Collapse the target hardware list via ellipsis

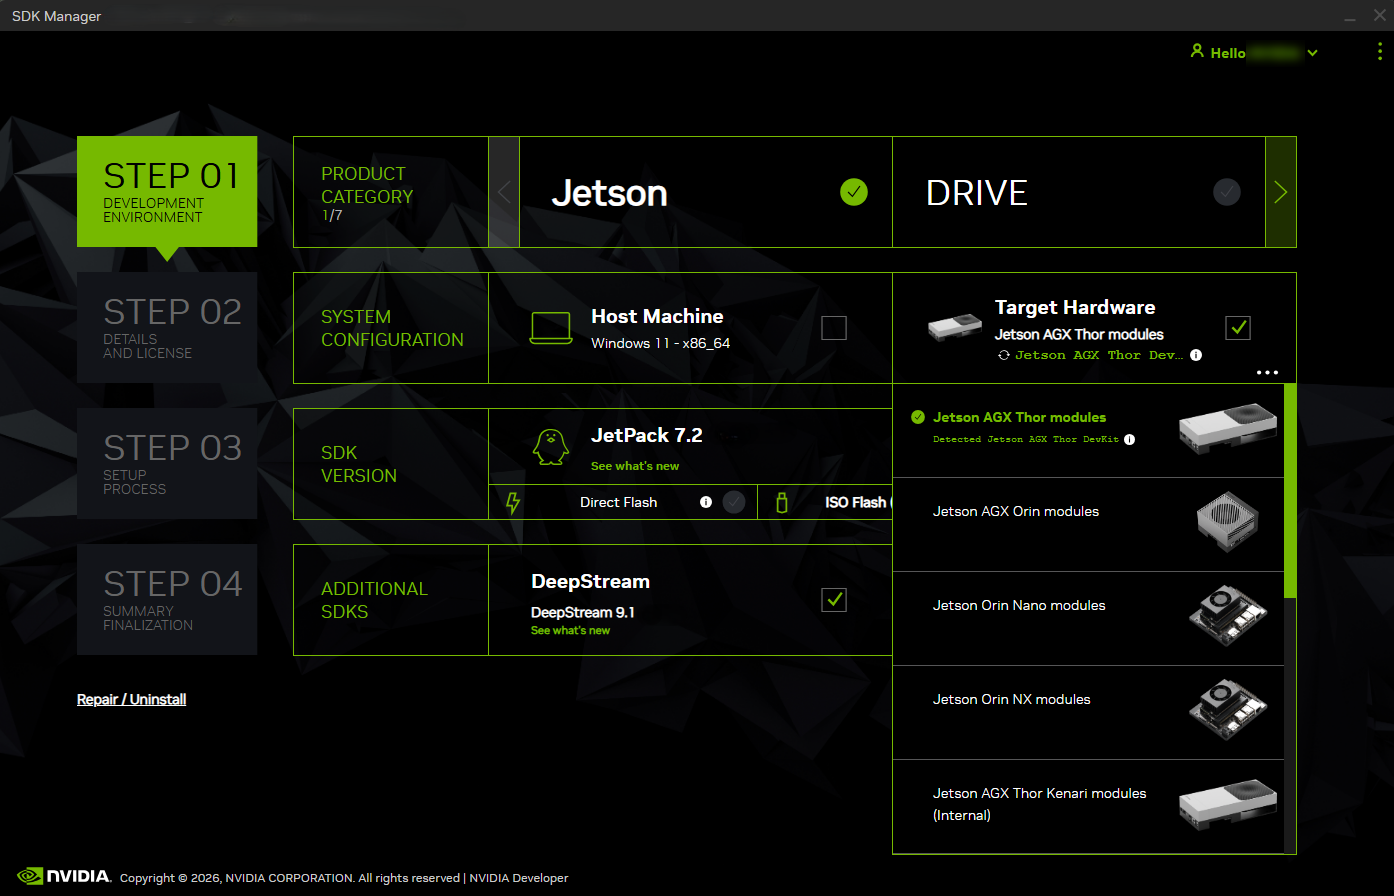pyautogui.click(x=1267, y=372)
